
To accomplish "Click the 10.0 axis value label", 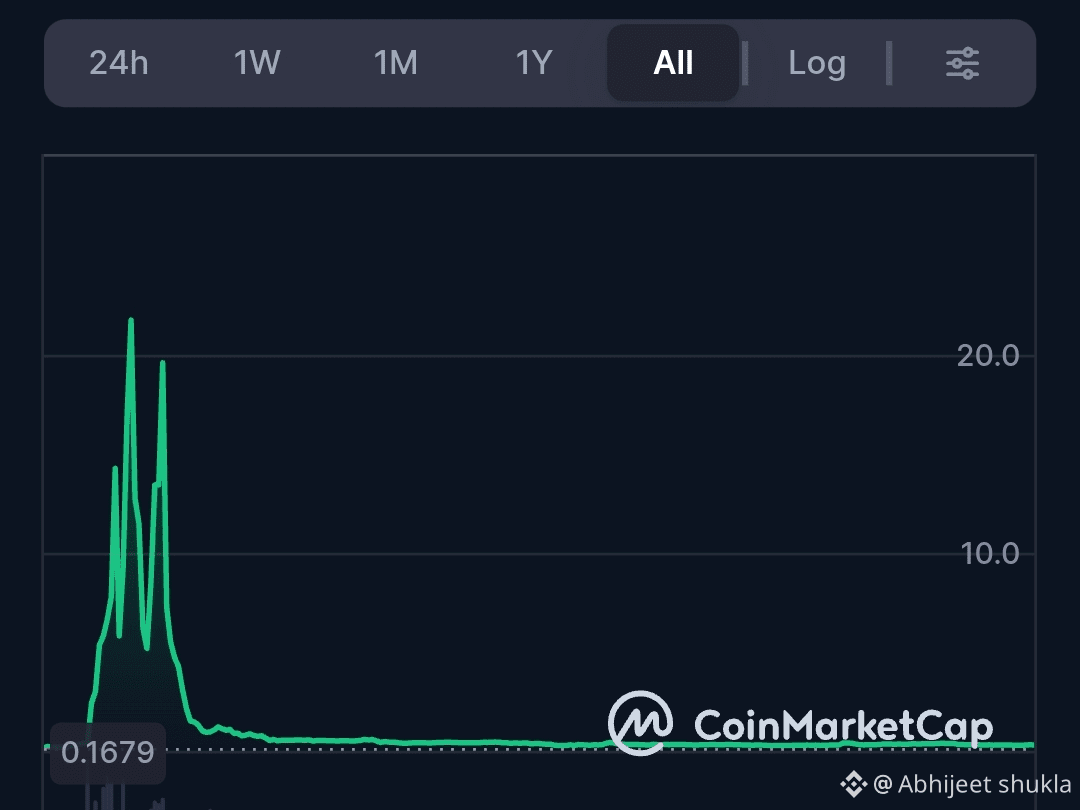I will click(x=989, y=554).
